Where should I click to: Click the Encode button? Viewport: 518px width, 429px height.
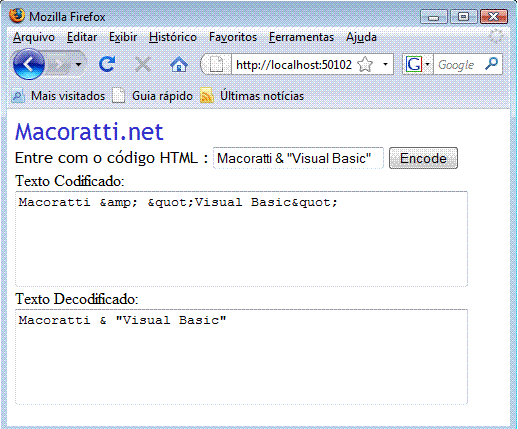(423, 158)
